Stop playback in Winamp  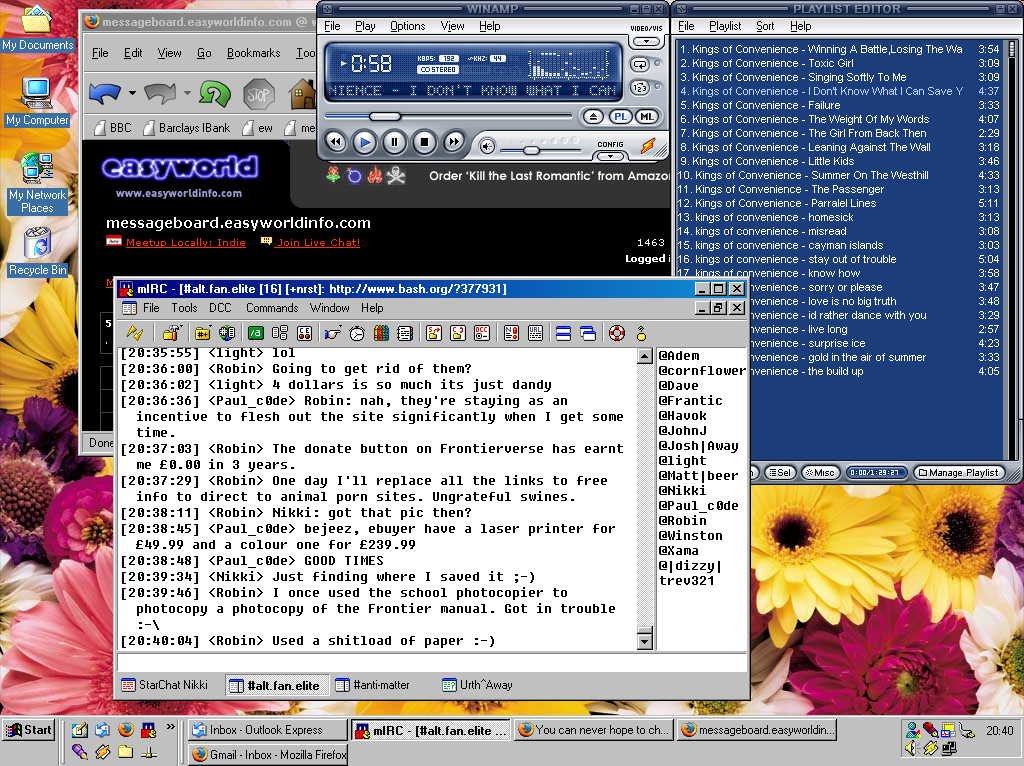point(424,142)
